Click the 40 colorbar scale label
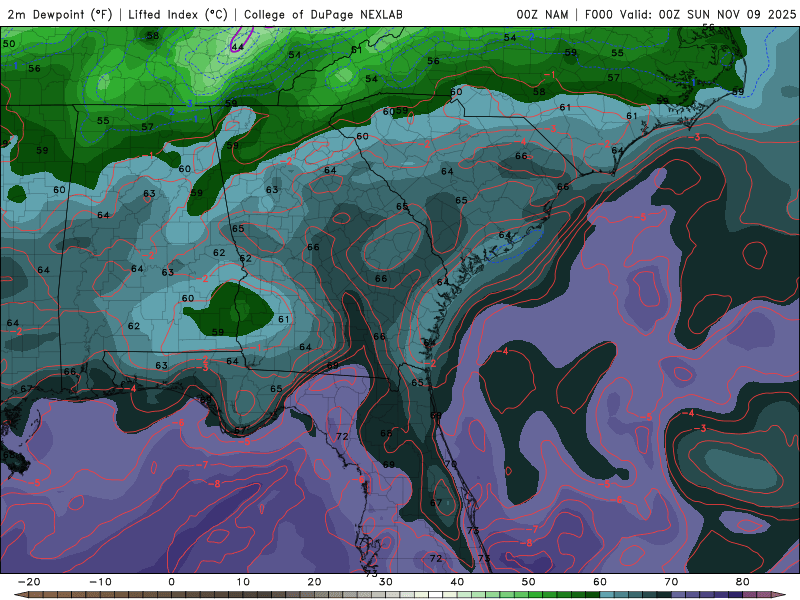This screenshot has height=600, width=800. click(457, 582)
